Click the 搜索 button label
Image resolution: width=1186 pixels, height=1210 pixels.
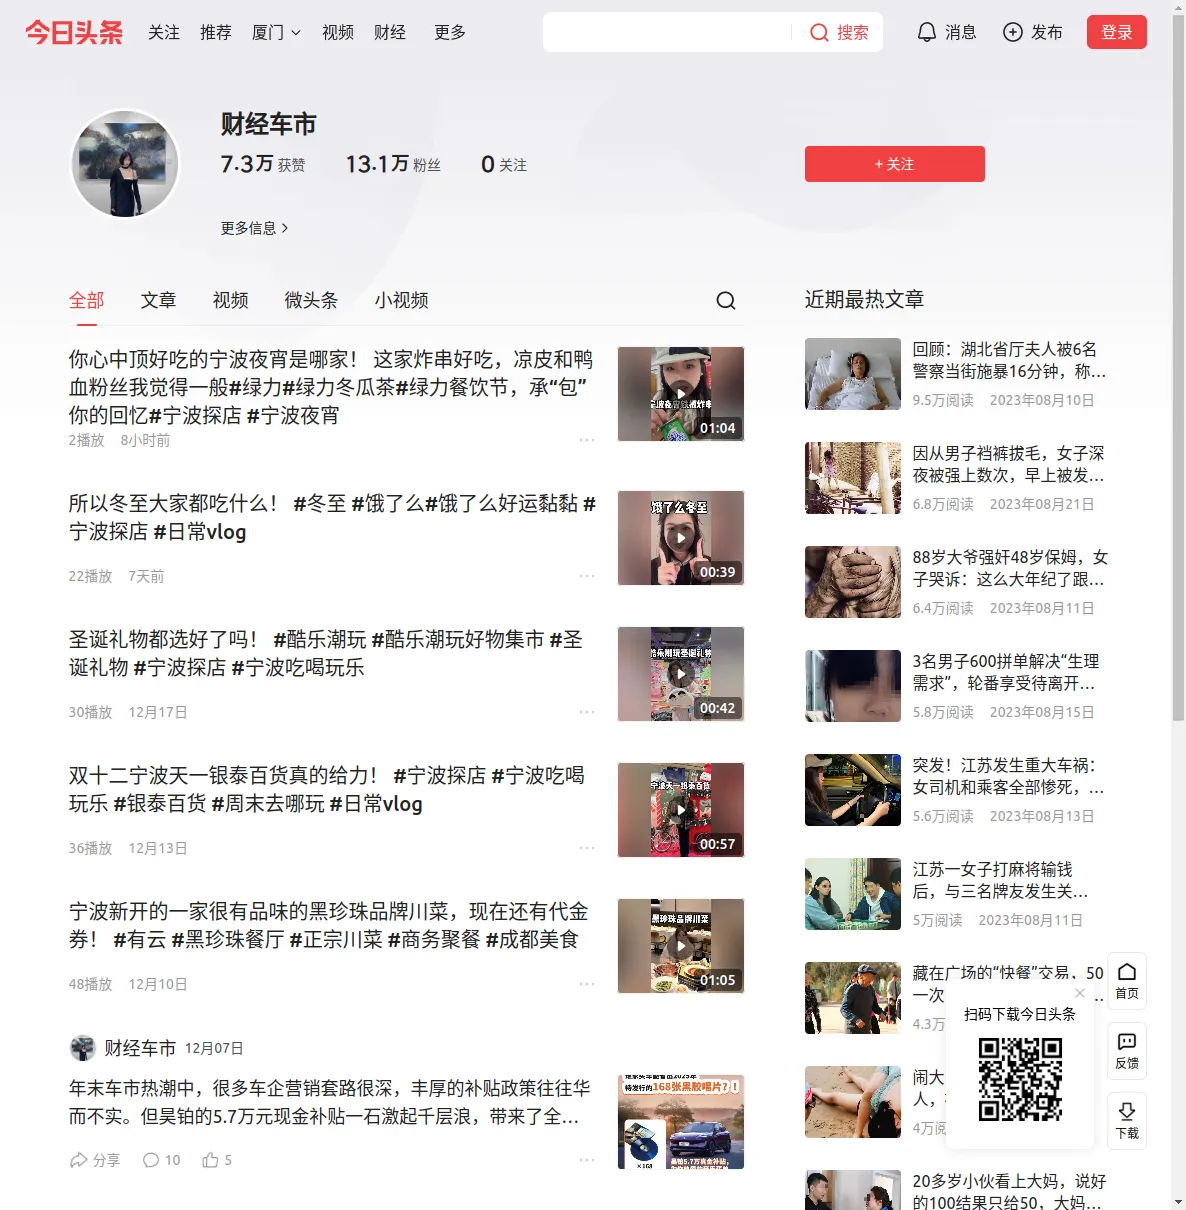tap(853, 32)
